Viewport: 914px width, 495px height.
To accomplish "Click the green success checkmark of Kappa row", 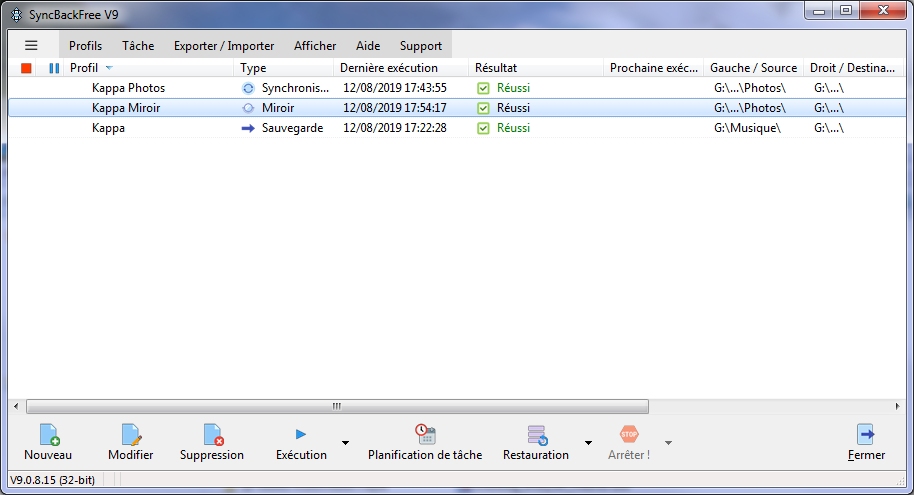I will 483,128.
